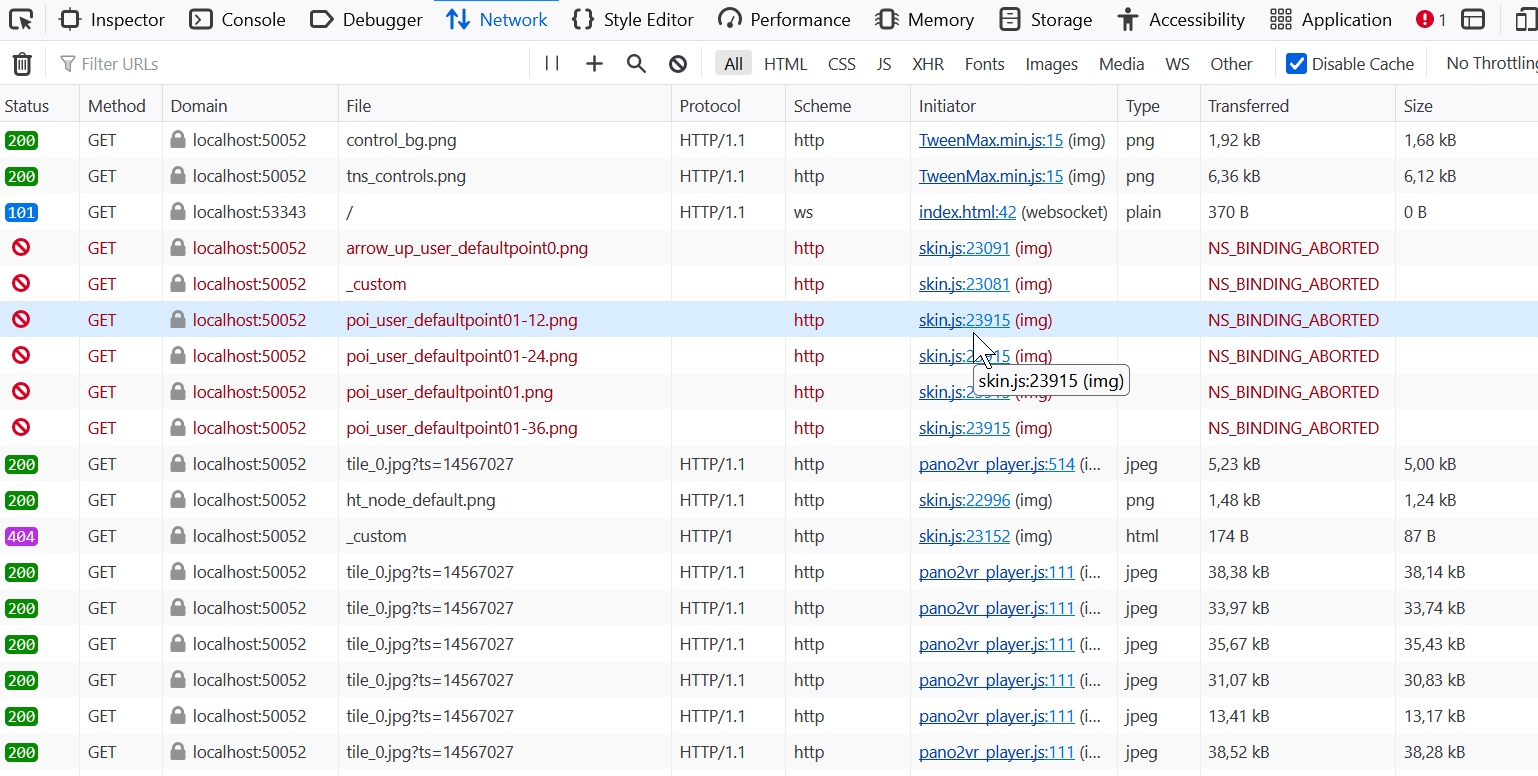Open TweenMax.min.js:15 link for control_bg.png
1538x776 pixels.
tap(991, 140)
